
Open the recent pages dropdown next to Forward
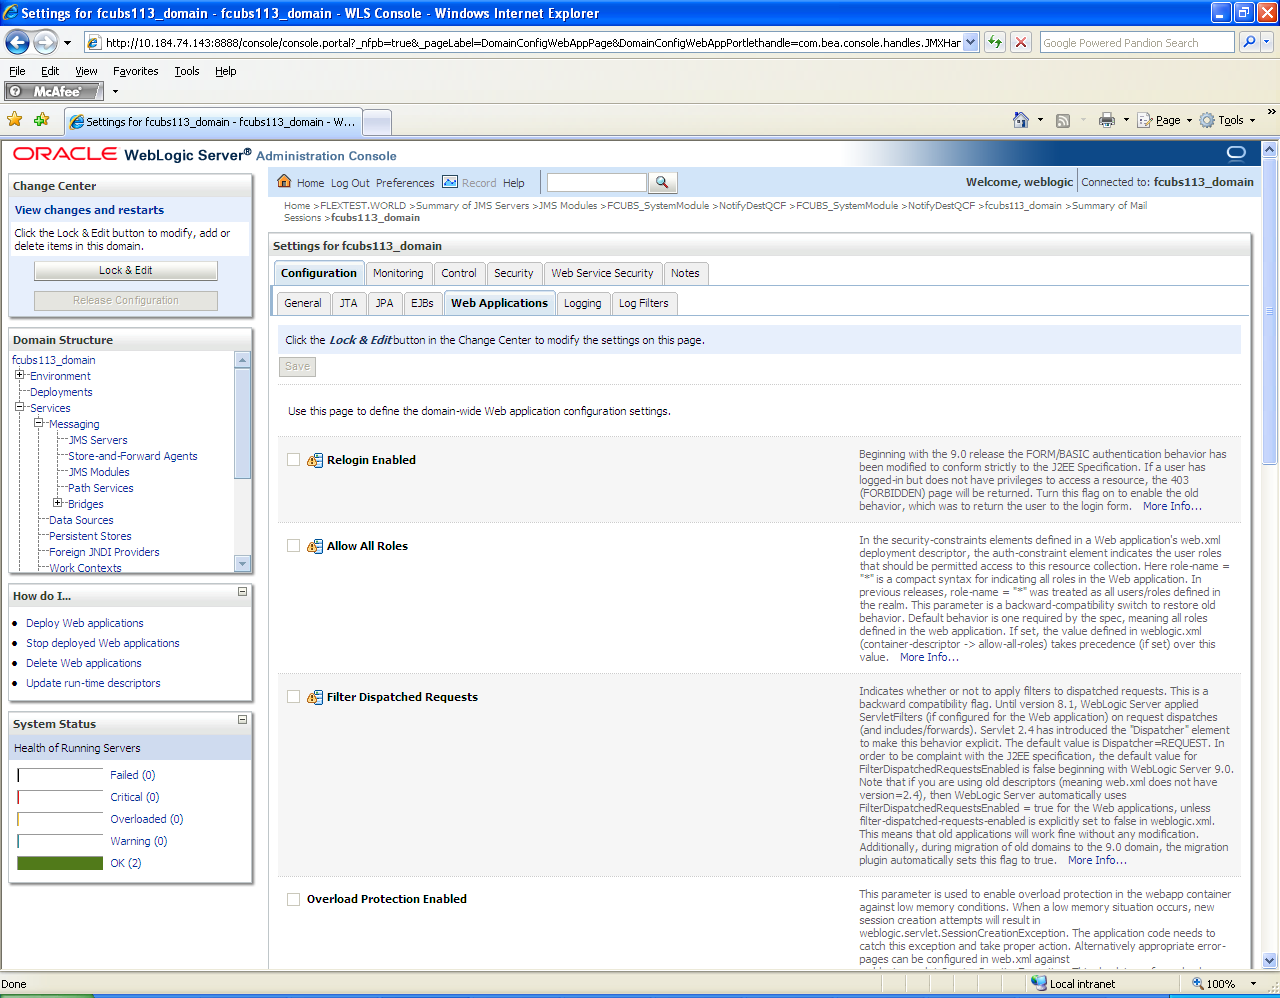67,43
